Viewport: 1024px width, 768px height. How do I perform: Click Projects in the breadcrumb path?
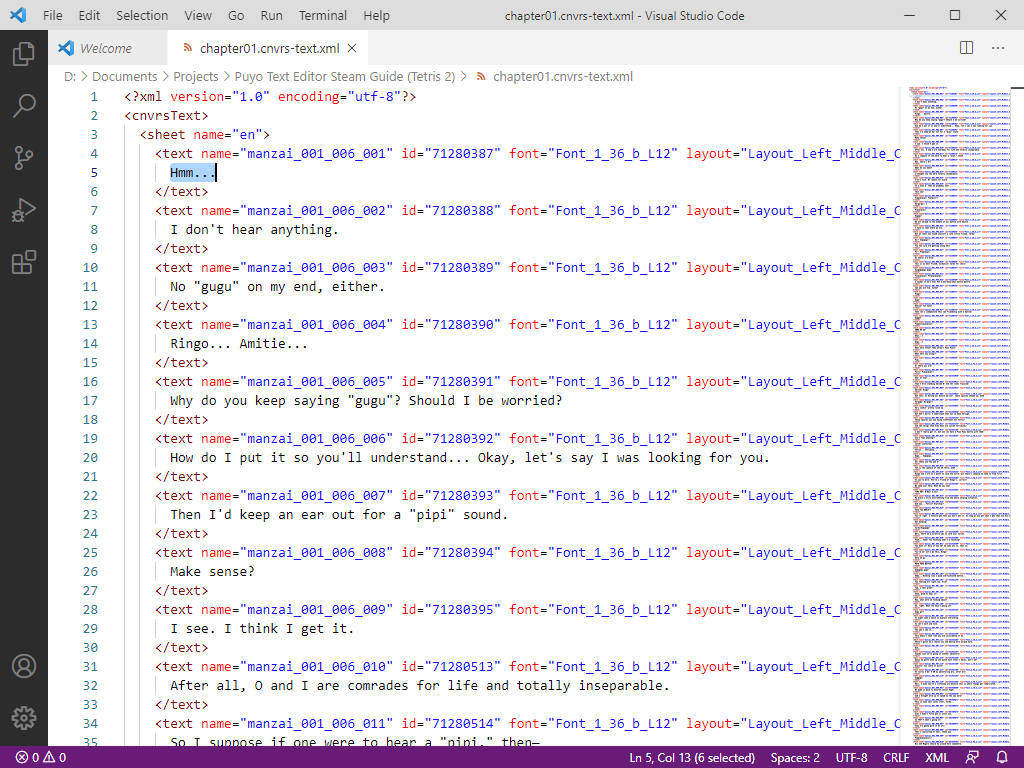click(x=195, y=76)
